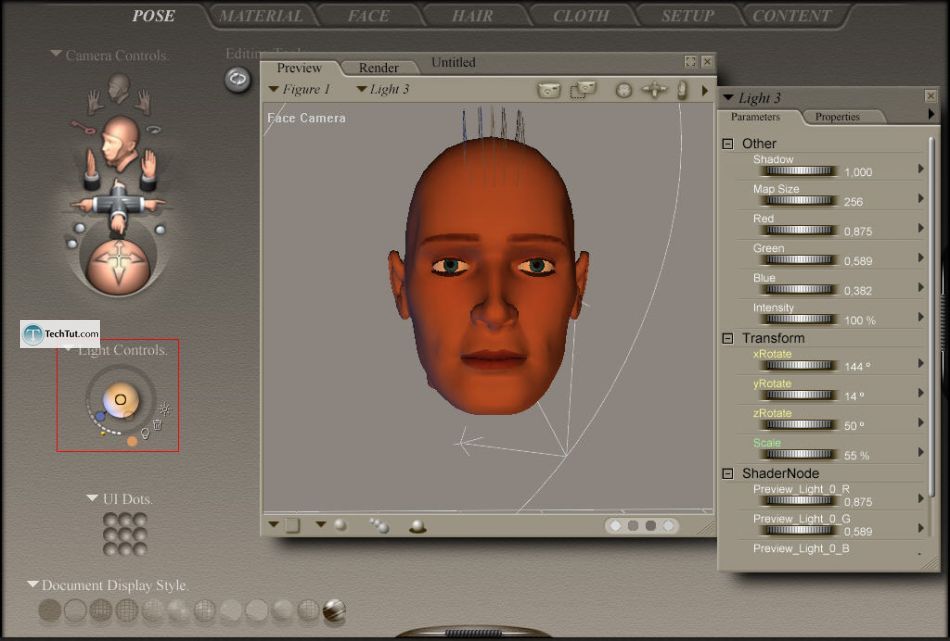This screenshot has height=641, width=950.
Task: Select the texture shaded document display style
Action: pos(334,609)
